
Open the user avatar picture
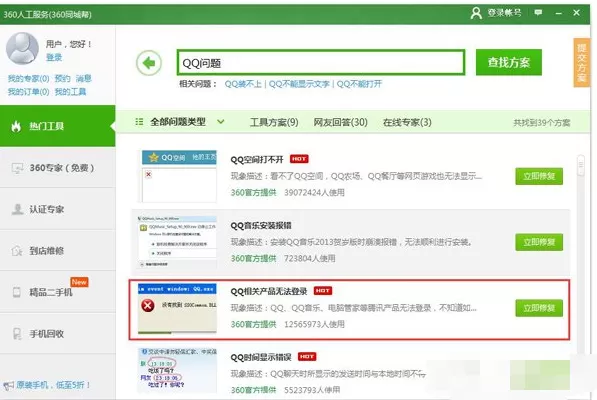click(x=22, y=48)
